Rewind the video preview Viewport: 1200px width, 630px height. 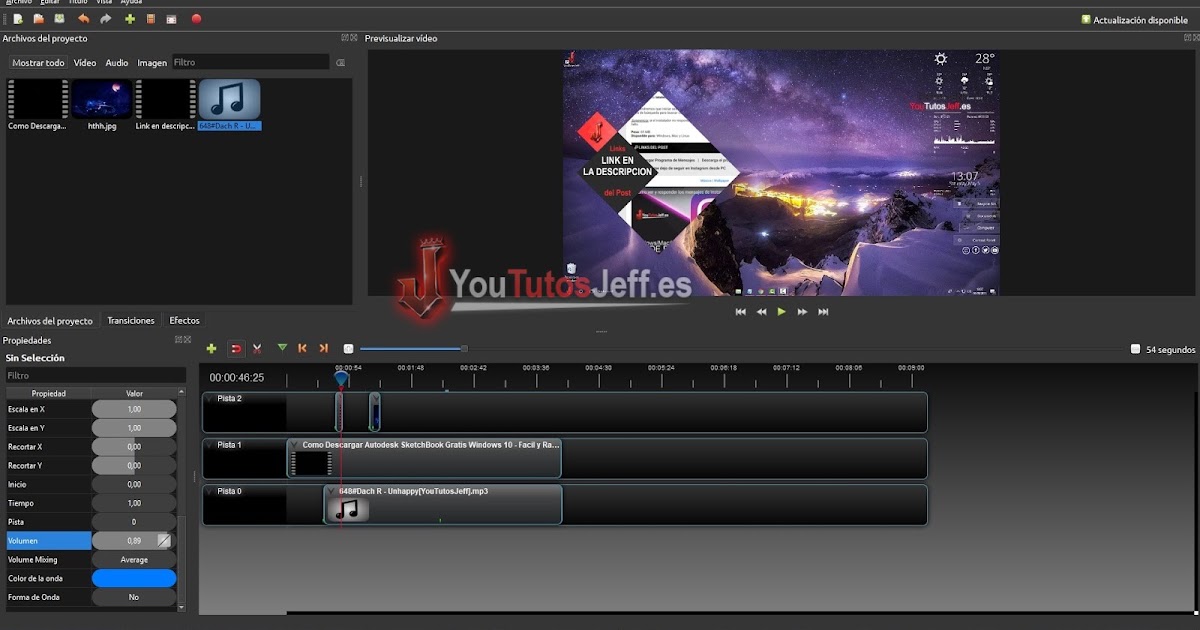(761, 312)
